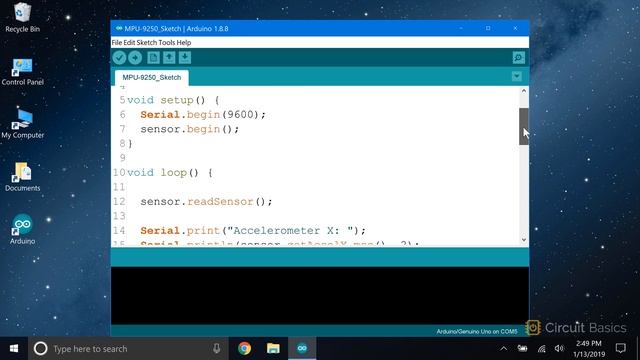Open the Action Center notifications icon
Screen dimensions: 640x360
620,349
